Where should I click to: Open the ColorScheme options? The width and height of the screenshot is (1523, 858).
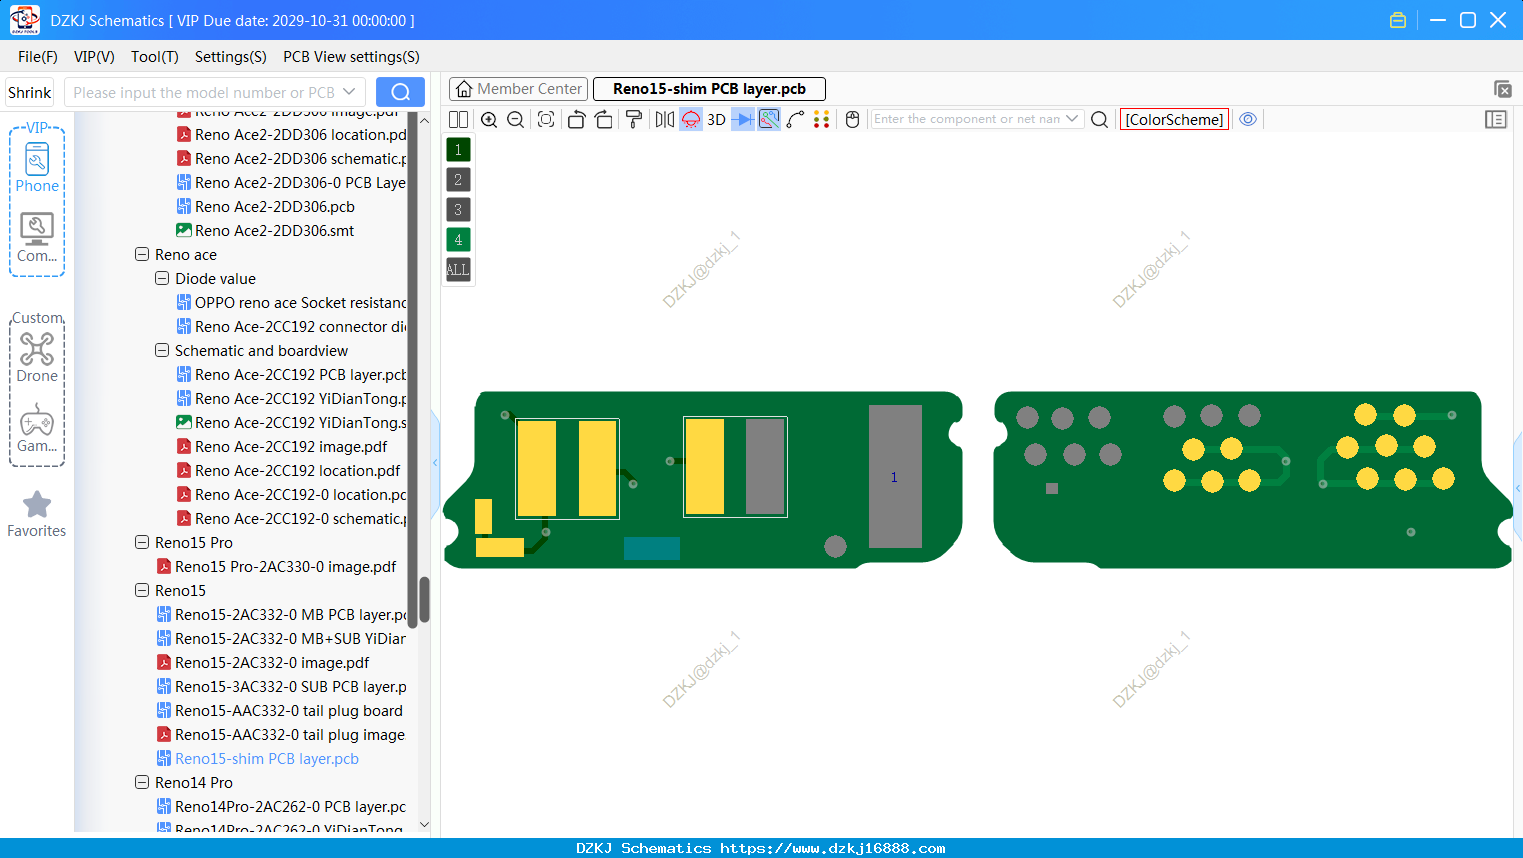(1174, 120)
